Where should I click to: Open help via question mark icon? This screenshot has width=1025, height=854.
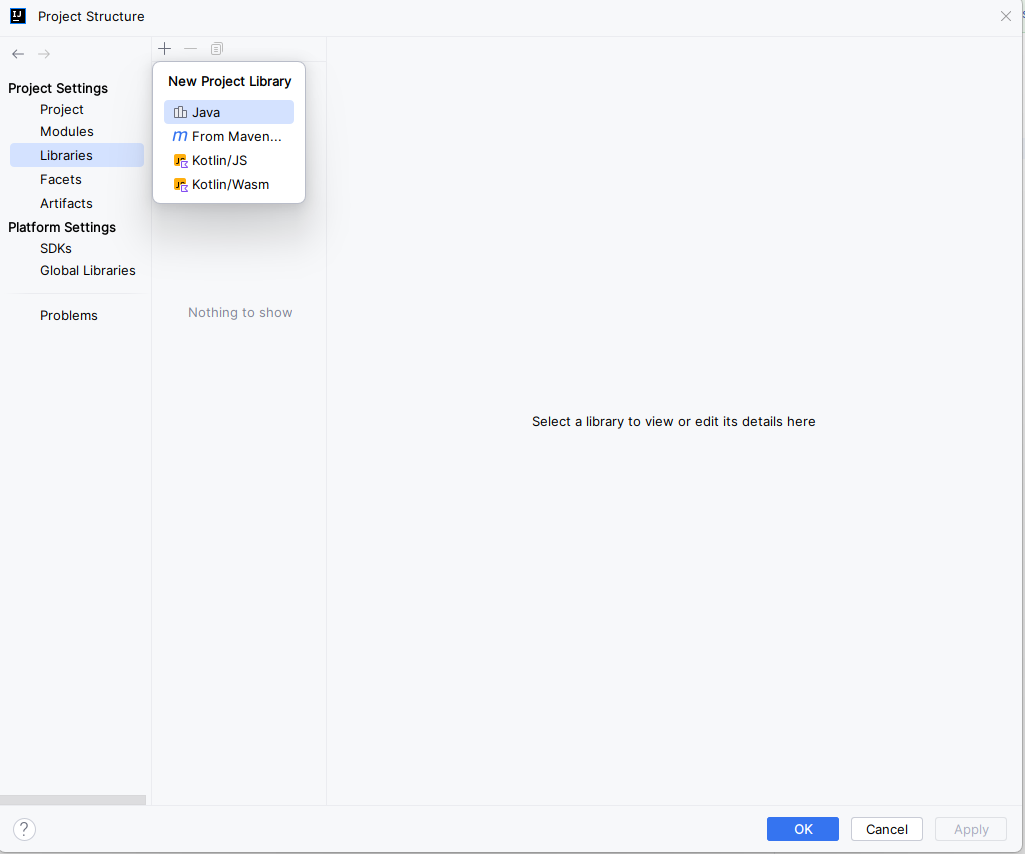tap(24, 829)
